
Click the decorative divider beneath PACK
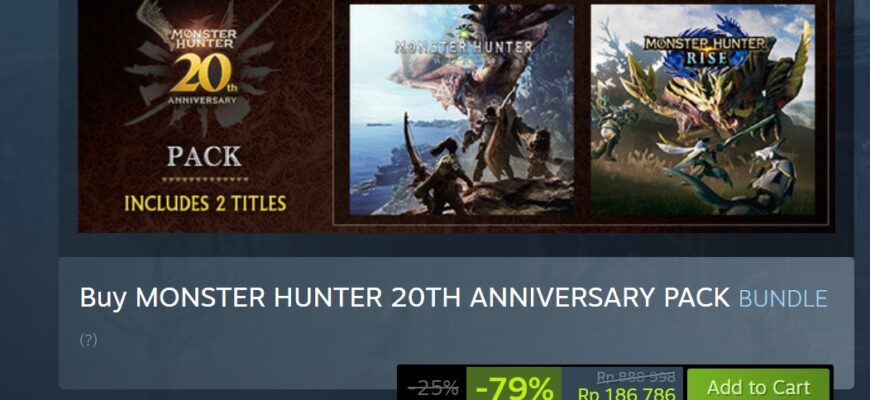[205, 180]
